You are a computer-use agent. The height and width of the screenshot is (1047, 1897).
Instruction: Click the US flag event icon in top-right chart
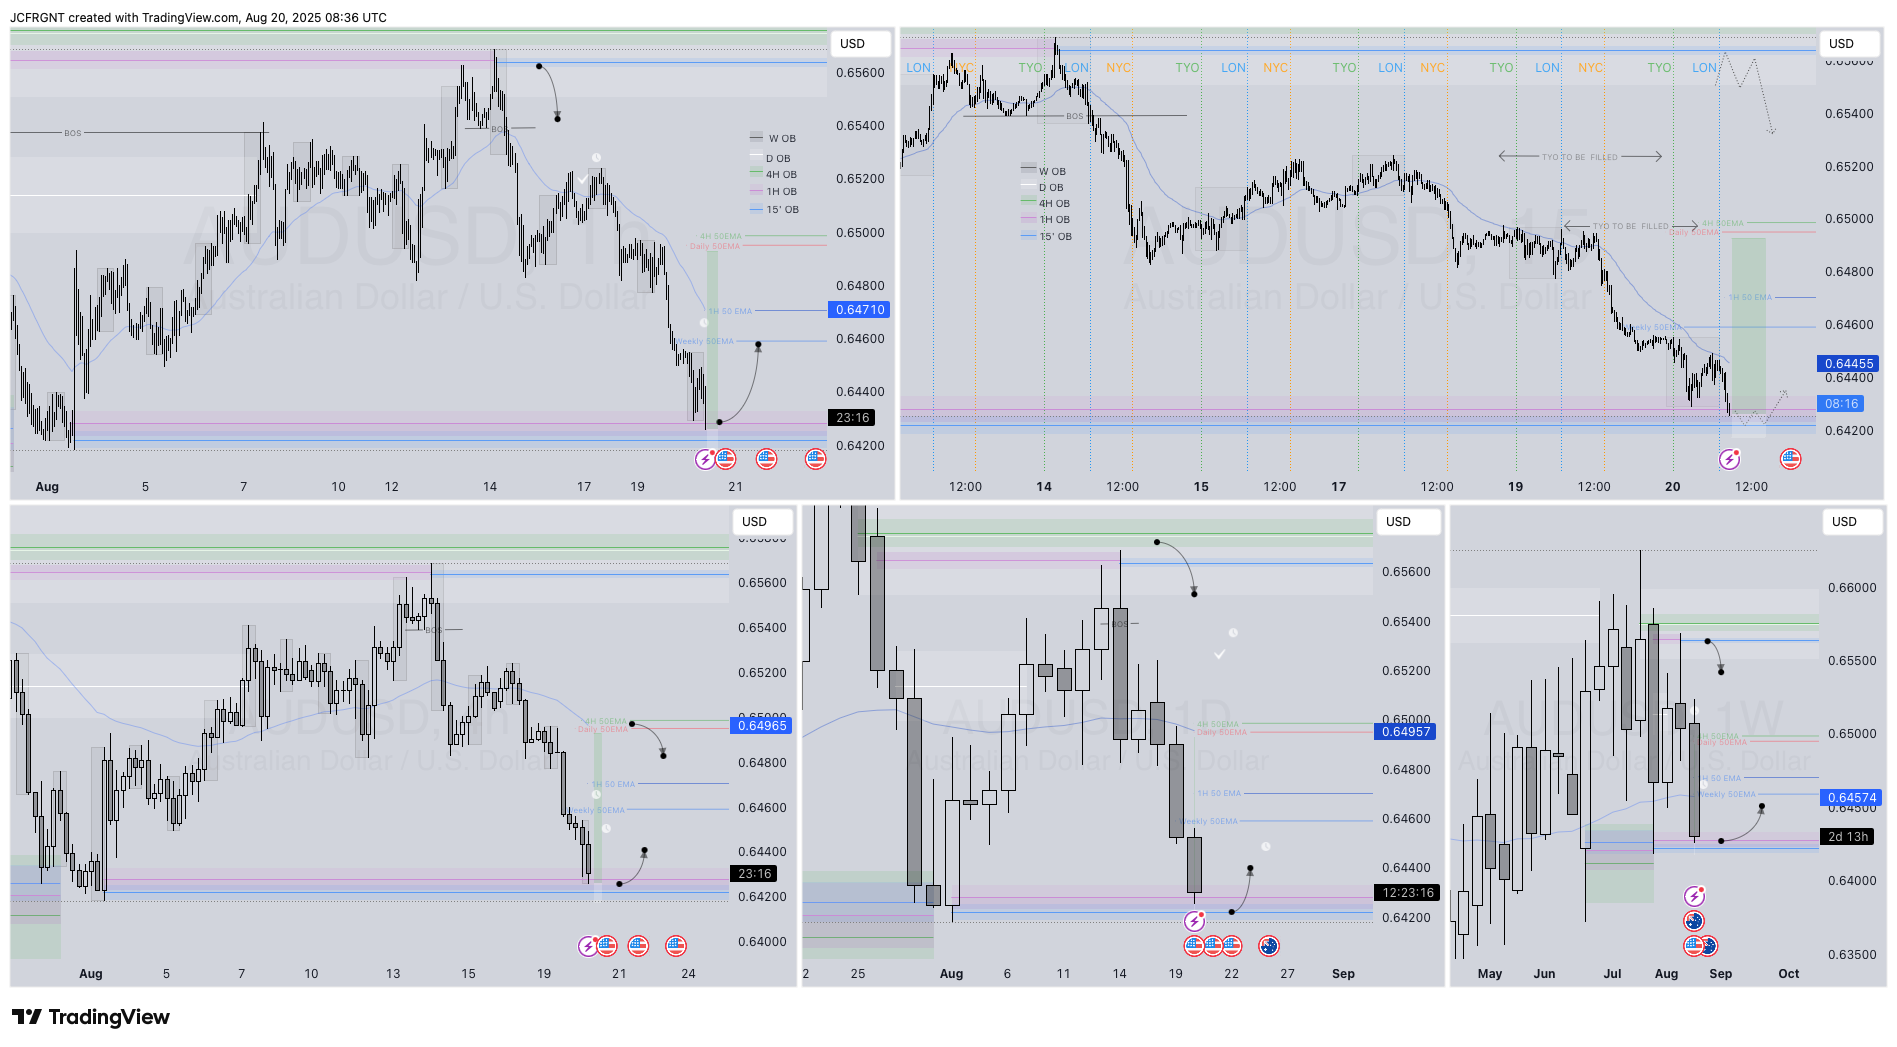click(1791, 459)
